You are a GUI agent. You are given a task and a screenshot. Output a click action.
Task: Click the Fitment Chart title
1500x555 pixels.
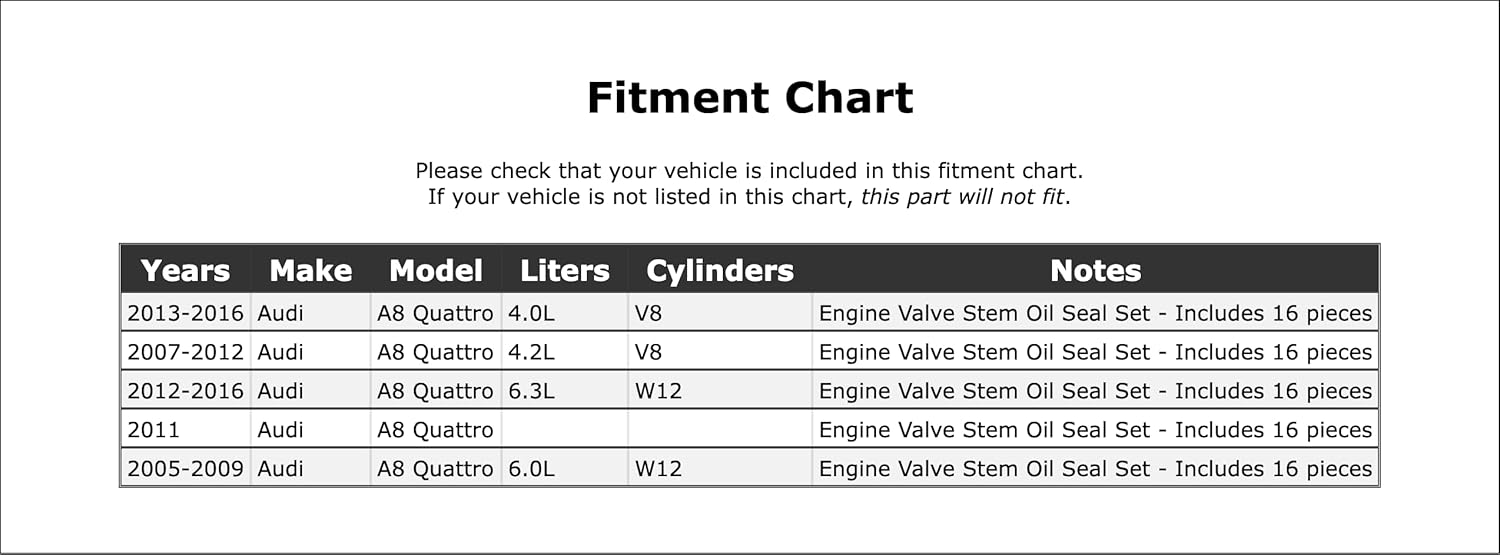click(x=749, y=98)
